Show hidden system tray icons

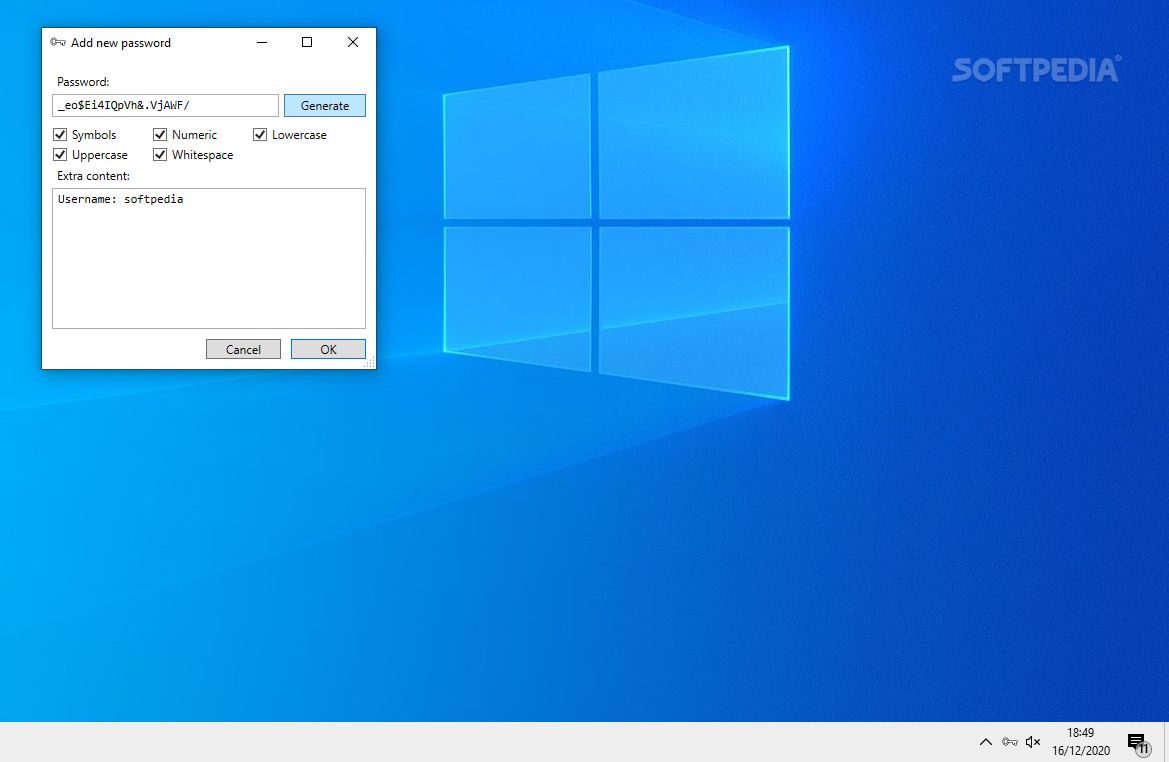(x=986, y=742)
